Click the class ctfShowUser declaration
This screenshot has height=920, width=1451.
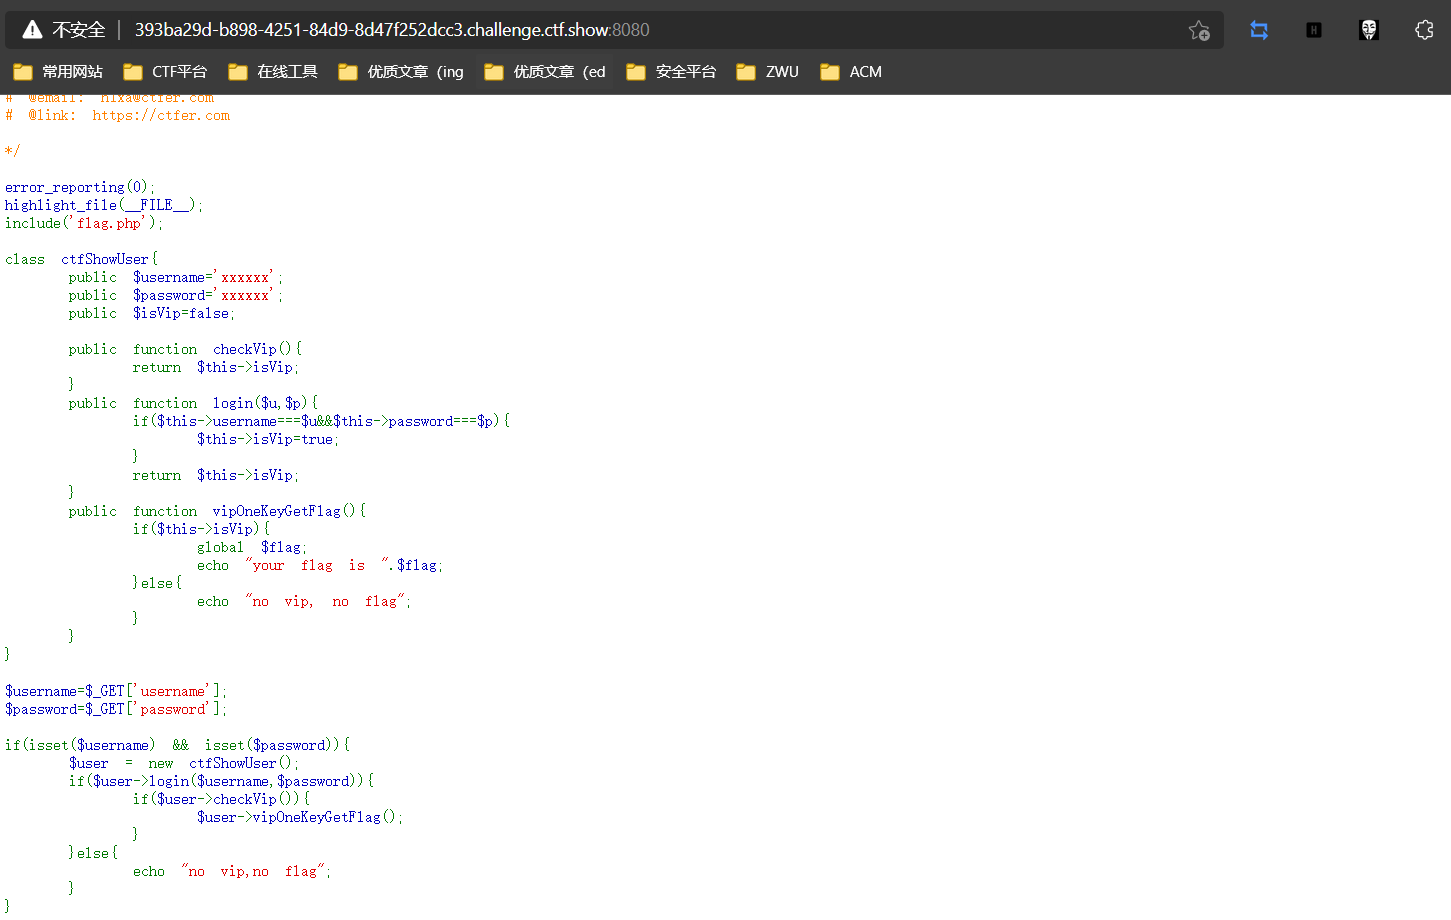[x=81, y=259]
